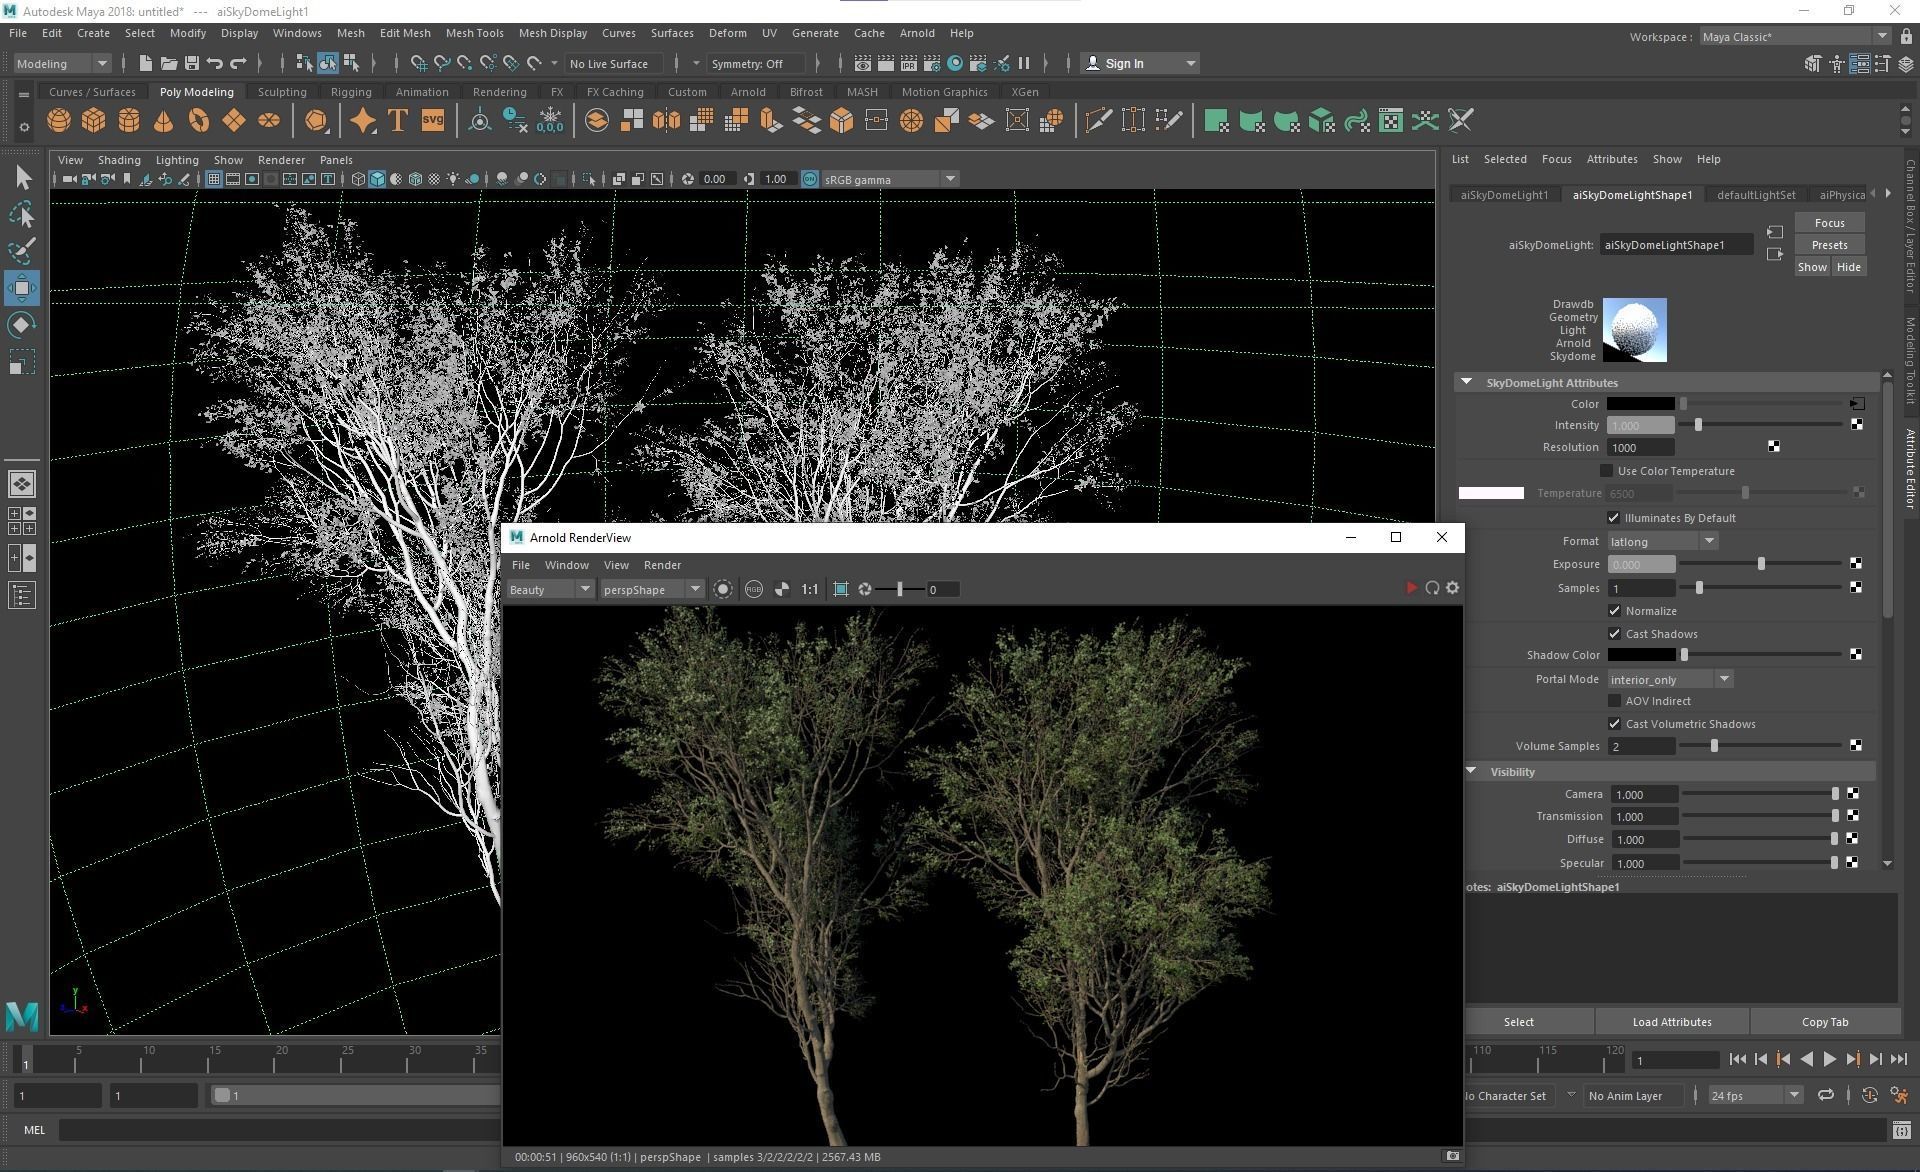Click the polygon Type text tool icon

tap(397, 121)
